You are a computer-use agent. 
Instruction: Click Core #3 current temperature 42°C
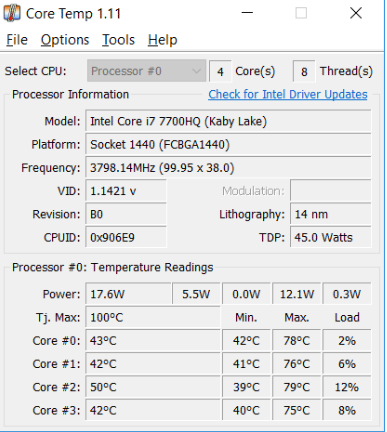pyautogui.click(x=153, y=410)
